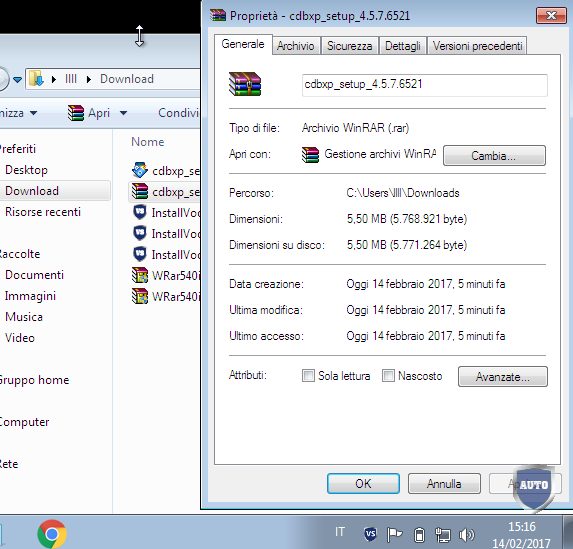This screenshot has width=573, height=549.
Task: Select Computer in Explorer sidebar
Action: (x=24, y=422)
